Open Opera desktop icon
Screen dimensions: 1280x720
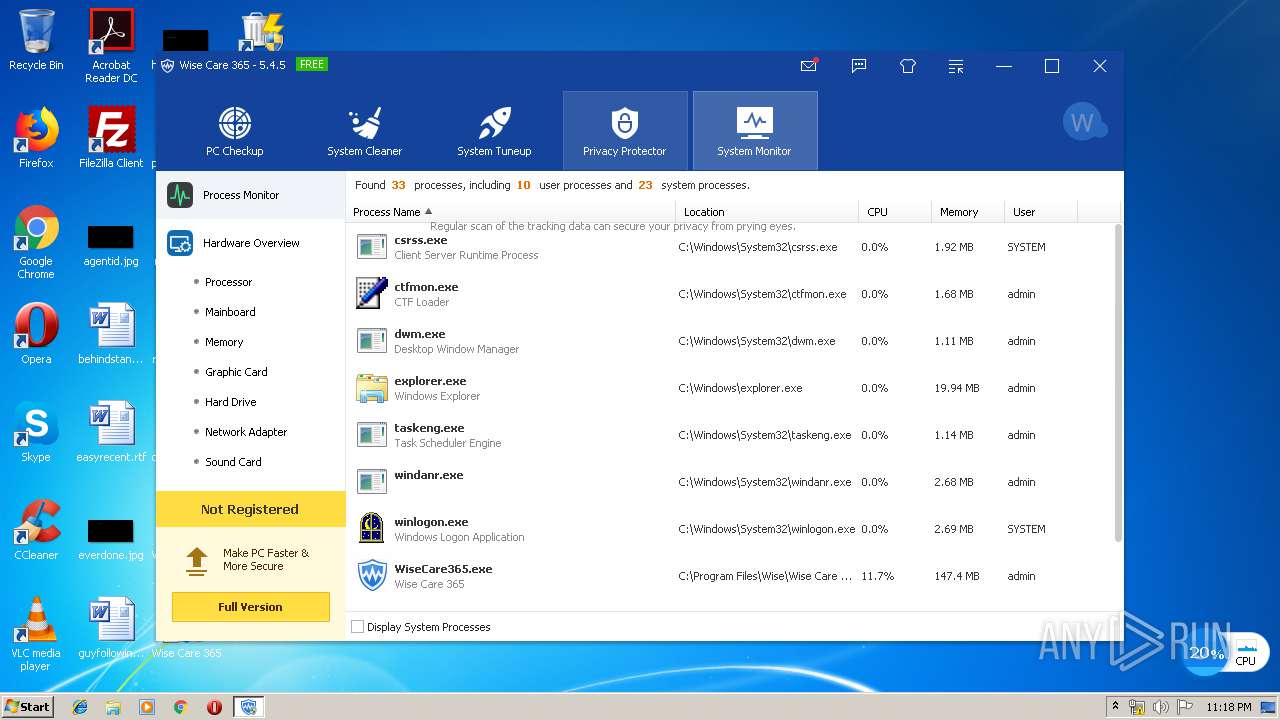pos(36,334)
